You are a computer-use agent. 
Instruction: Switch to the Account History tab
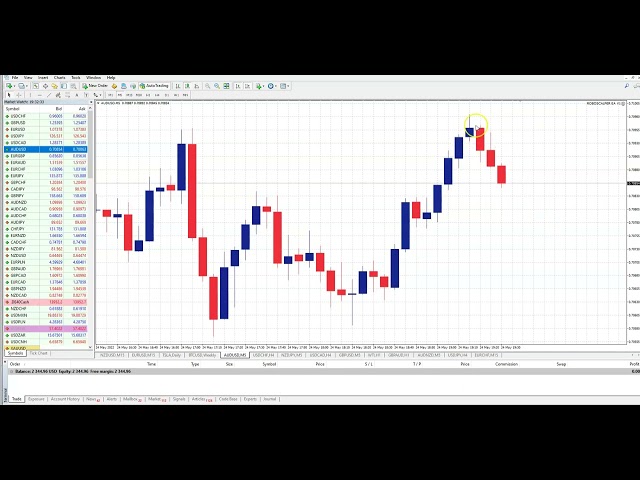coord(64,398)
